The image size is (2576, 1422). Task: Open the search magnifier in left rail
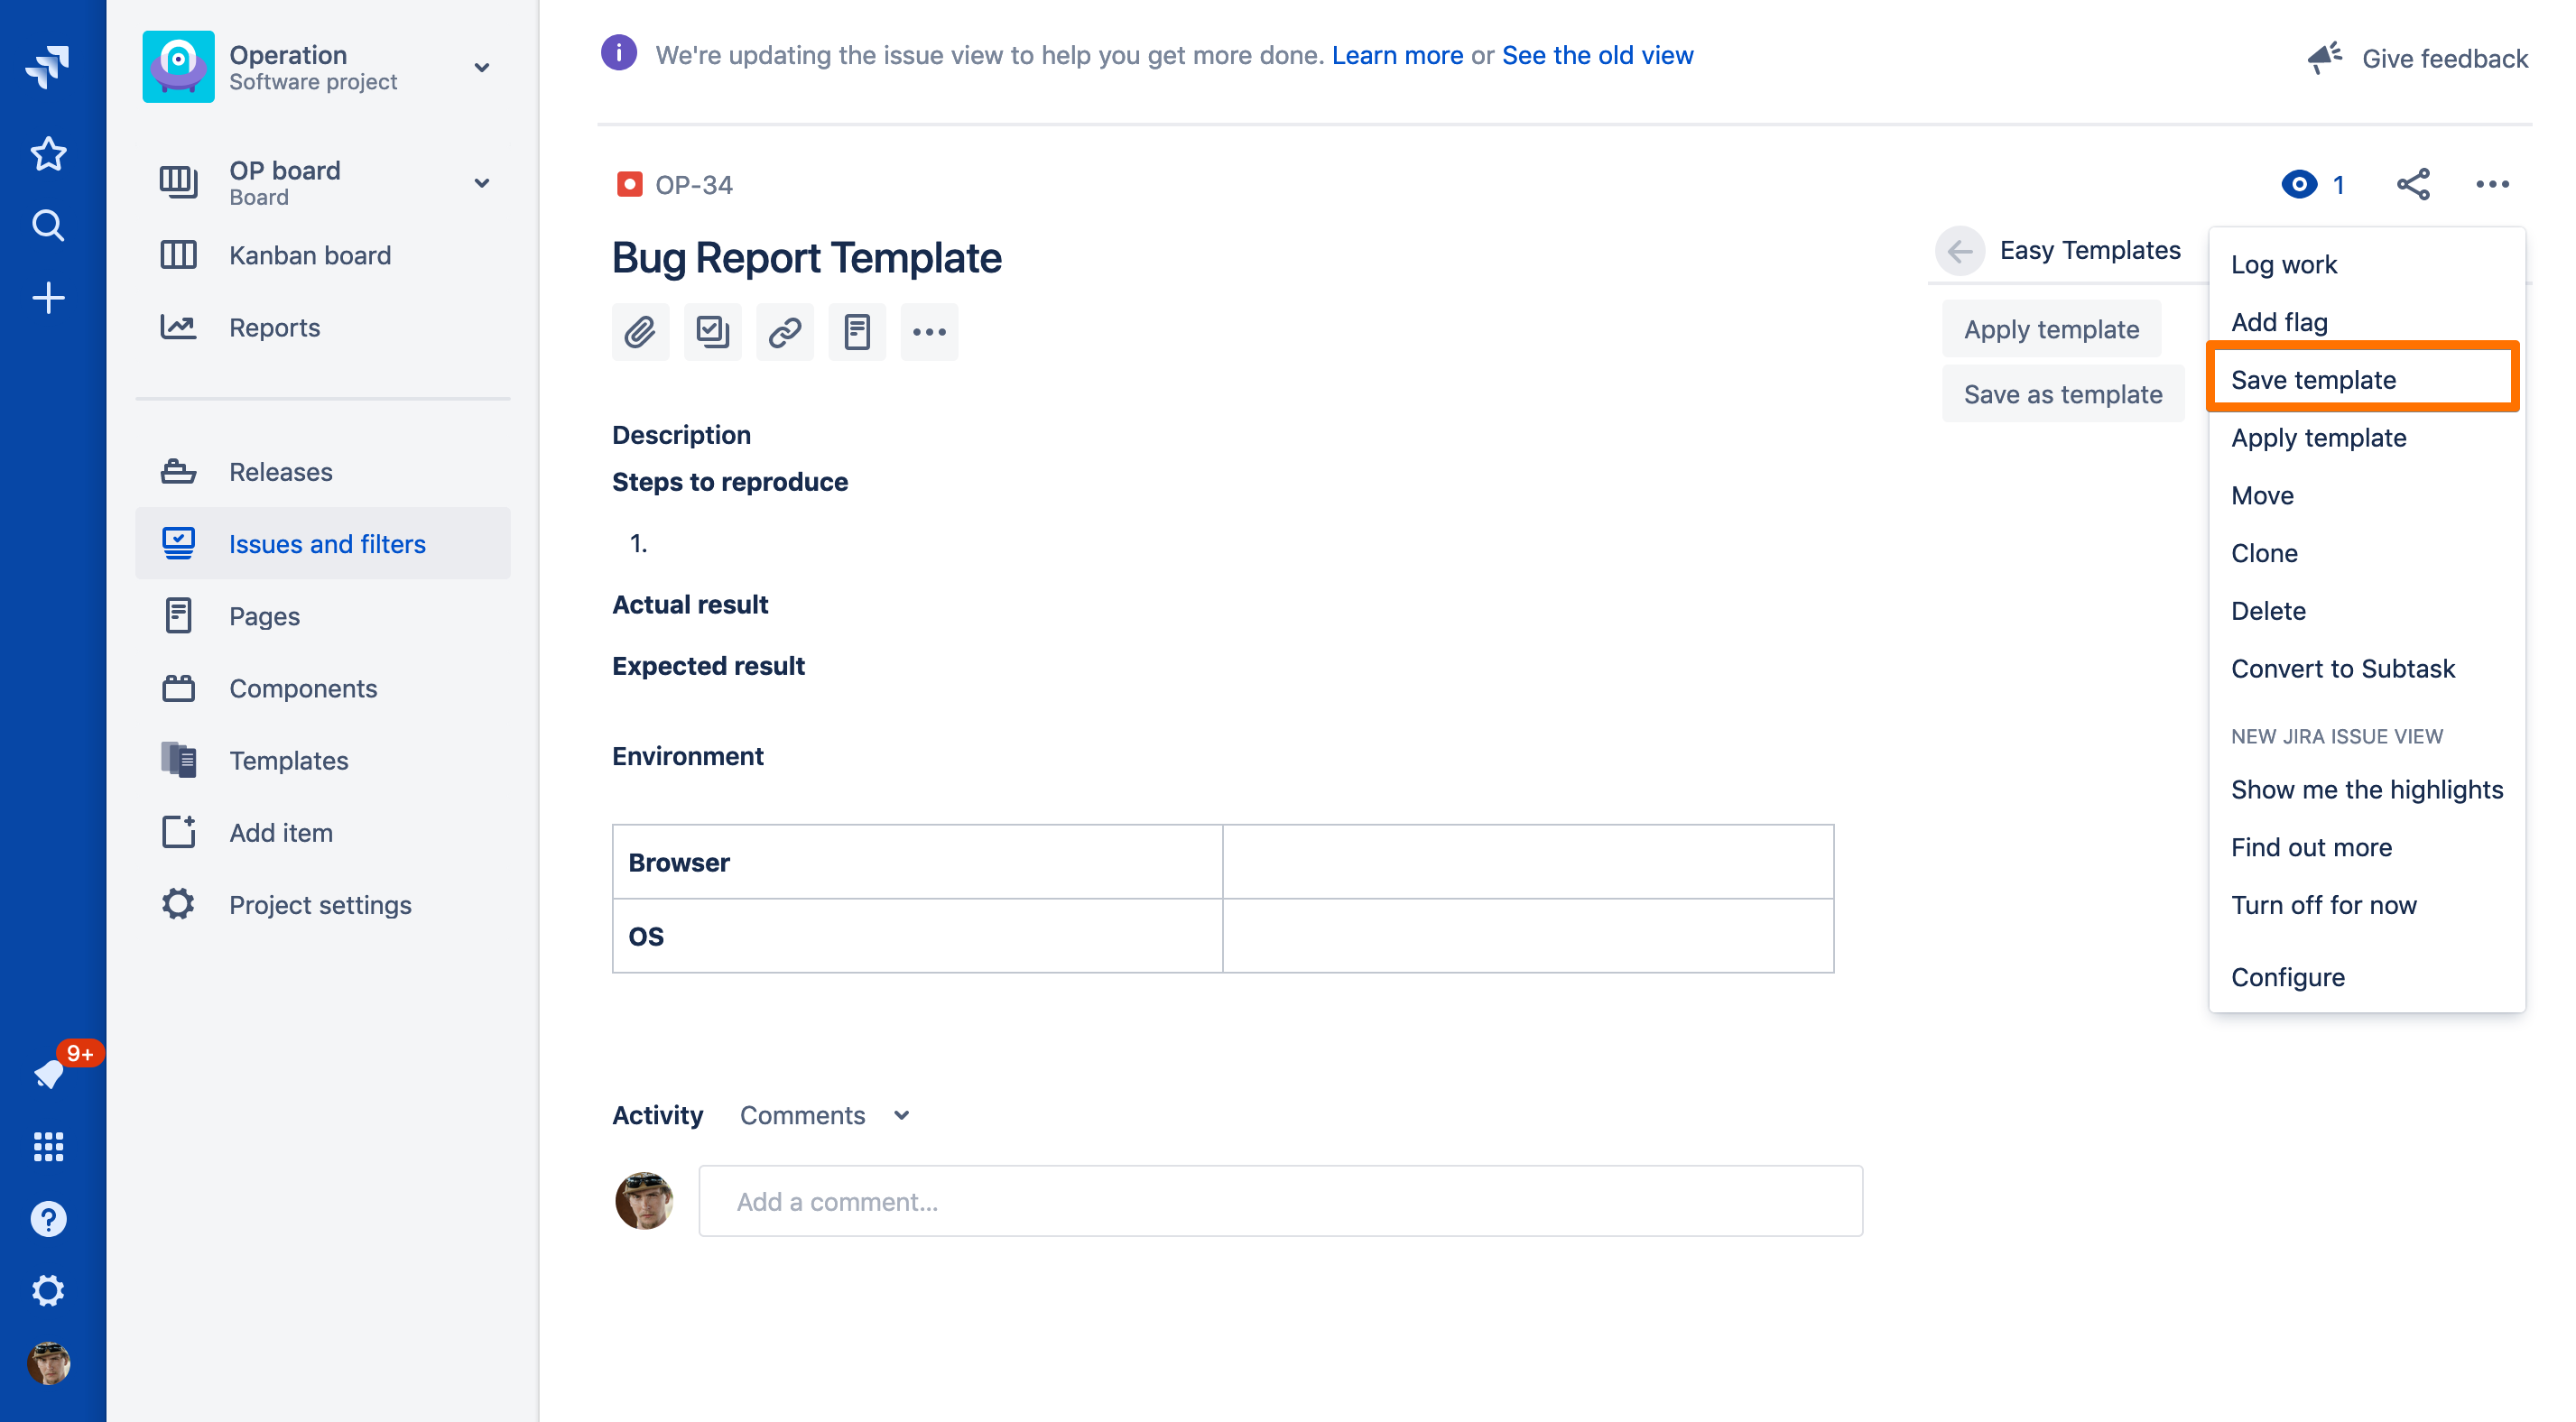coord(48,226)
